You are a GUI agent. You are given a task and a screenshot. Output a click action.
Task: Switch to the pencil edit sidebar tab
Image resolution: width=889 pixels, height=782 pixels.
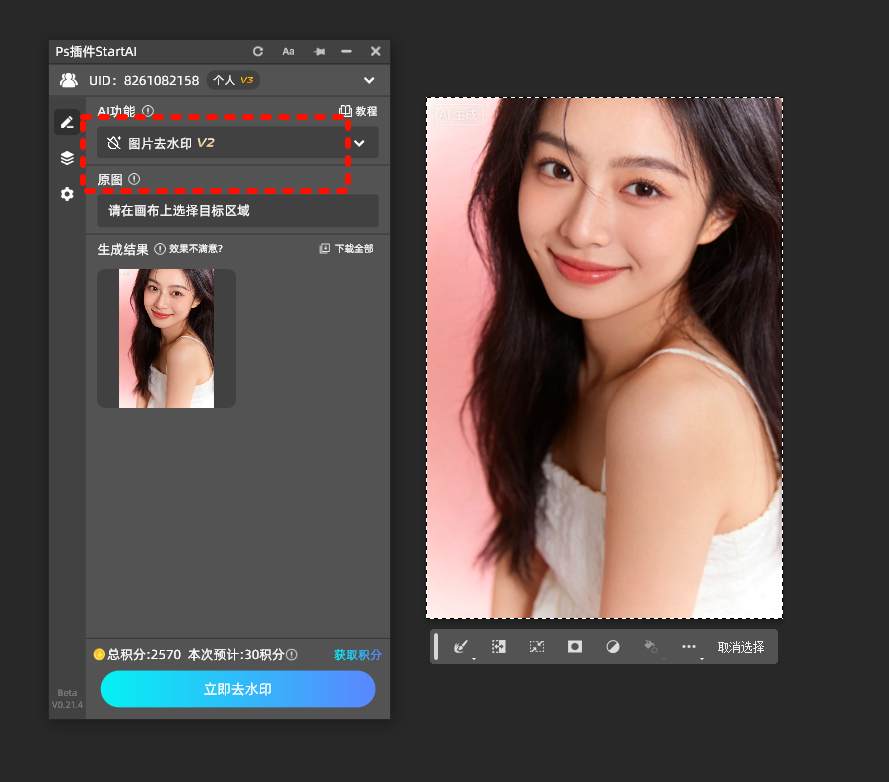click(67, 123)
